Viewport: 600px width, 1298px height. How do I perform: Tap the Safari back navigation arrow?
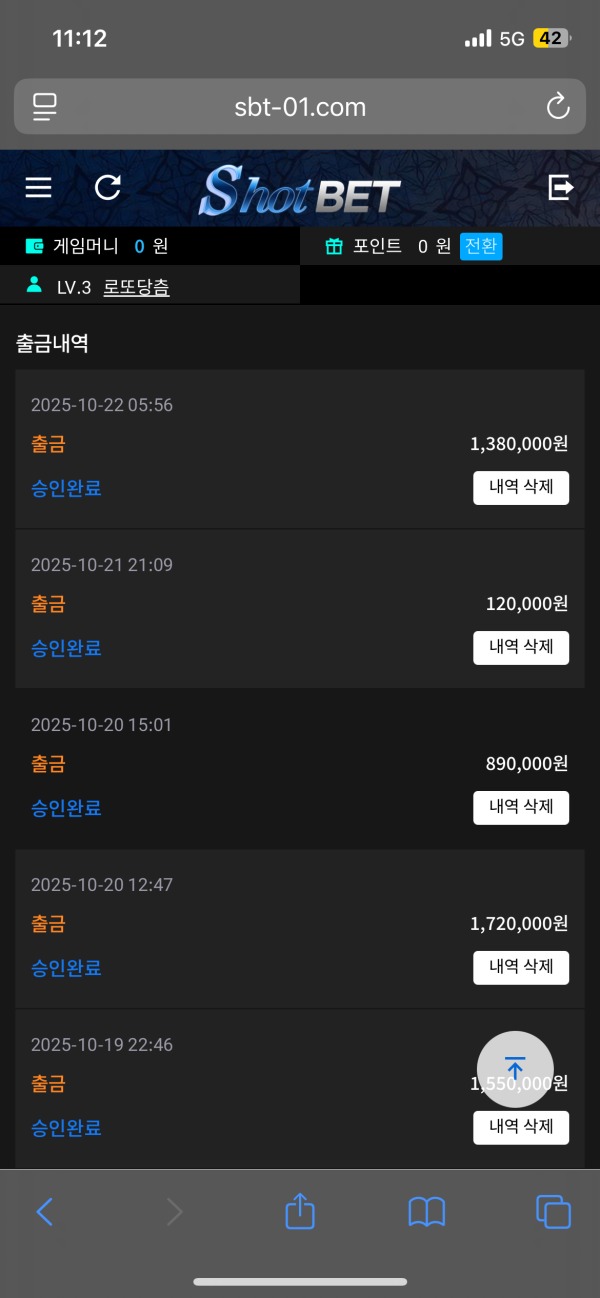[44, 1211]
